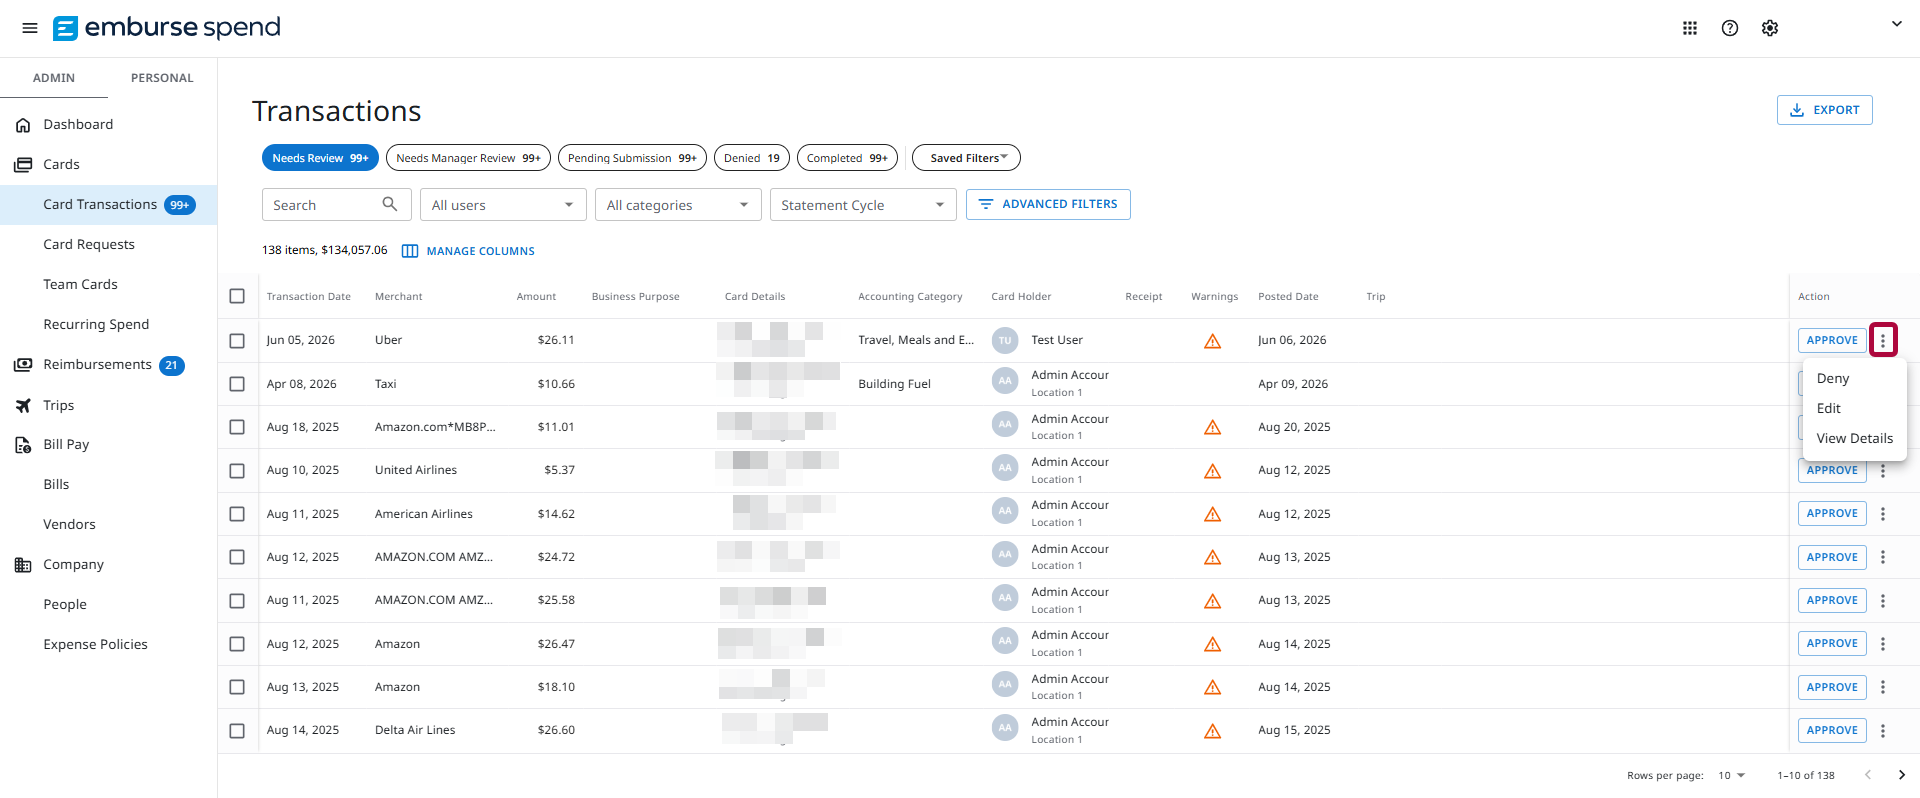Open the apps grid launcher

1690,28
